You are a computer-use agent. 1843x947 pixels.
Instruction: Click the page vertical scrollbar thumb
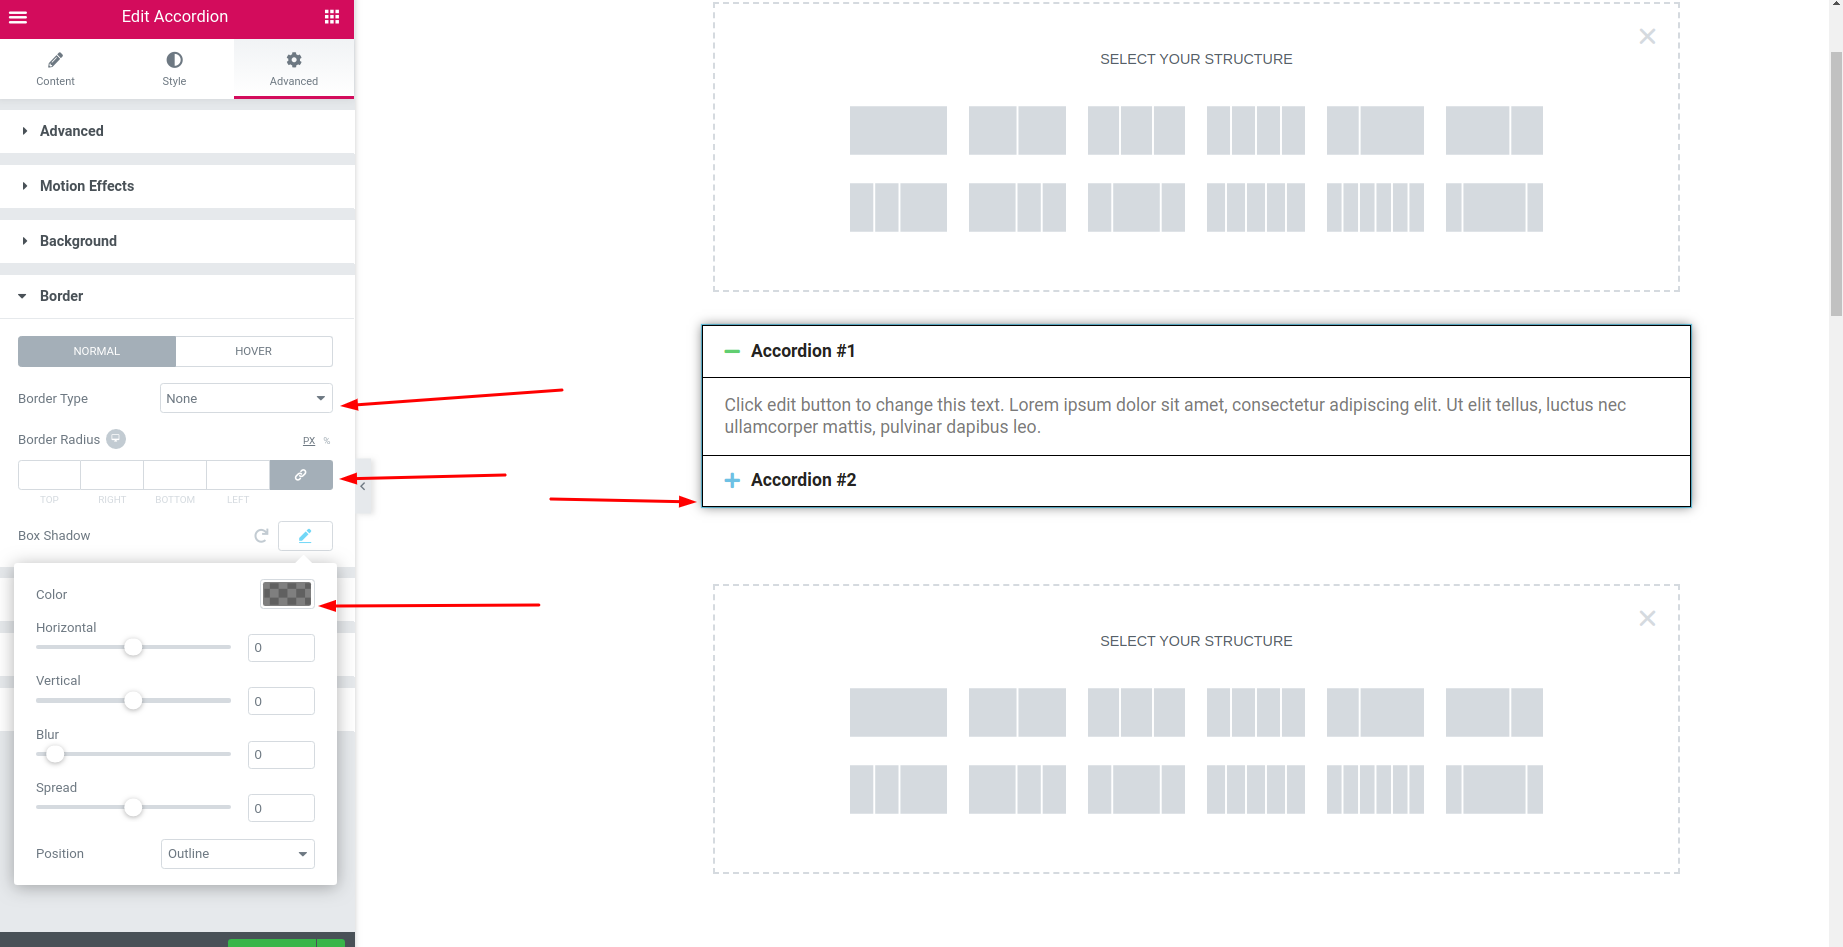(1835, 183)
